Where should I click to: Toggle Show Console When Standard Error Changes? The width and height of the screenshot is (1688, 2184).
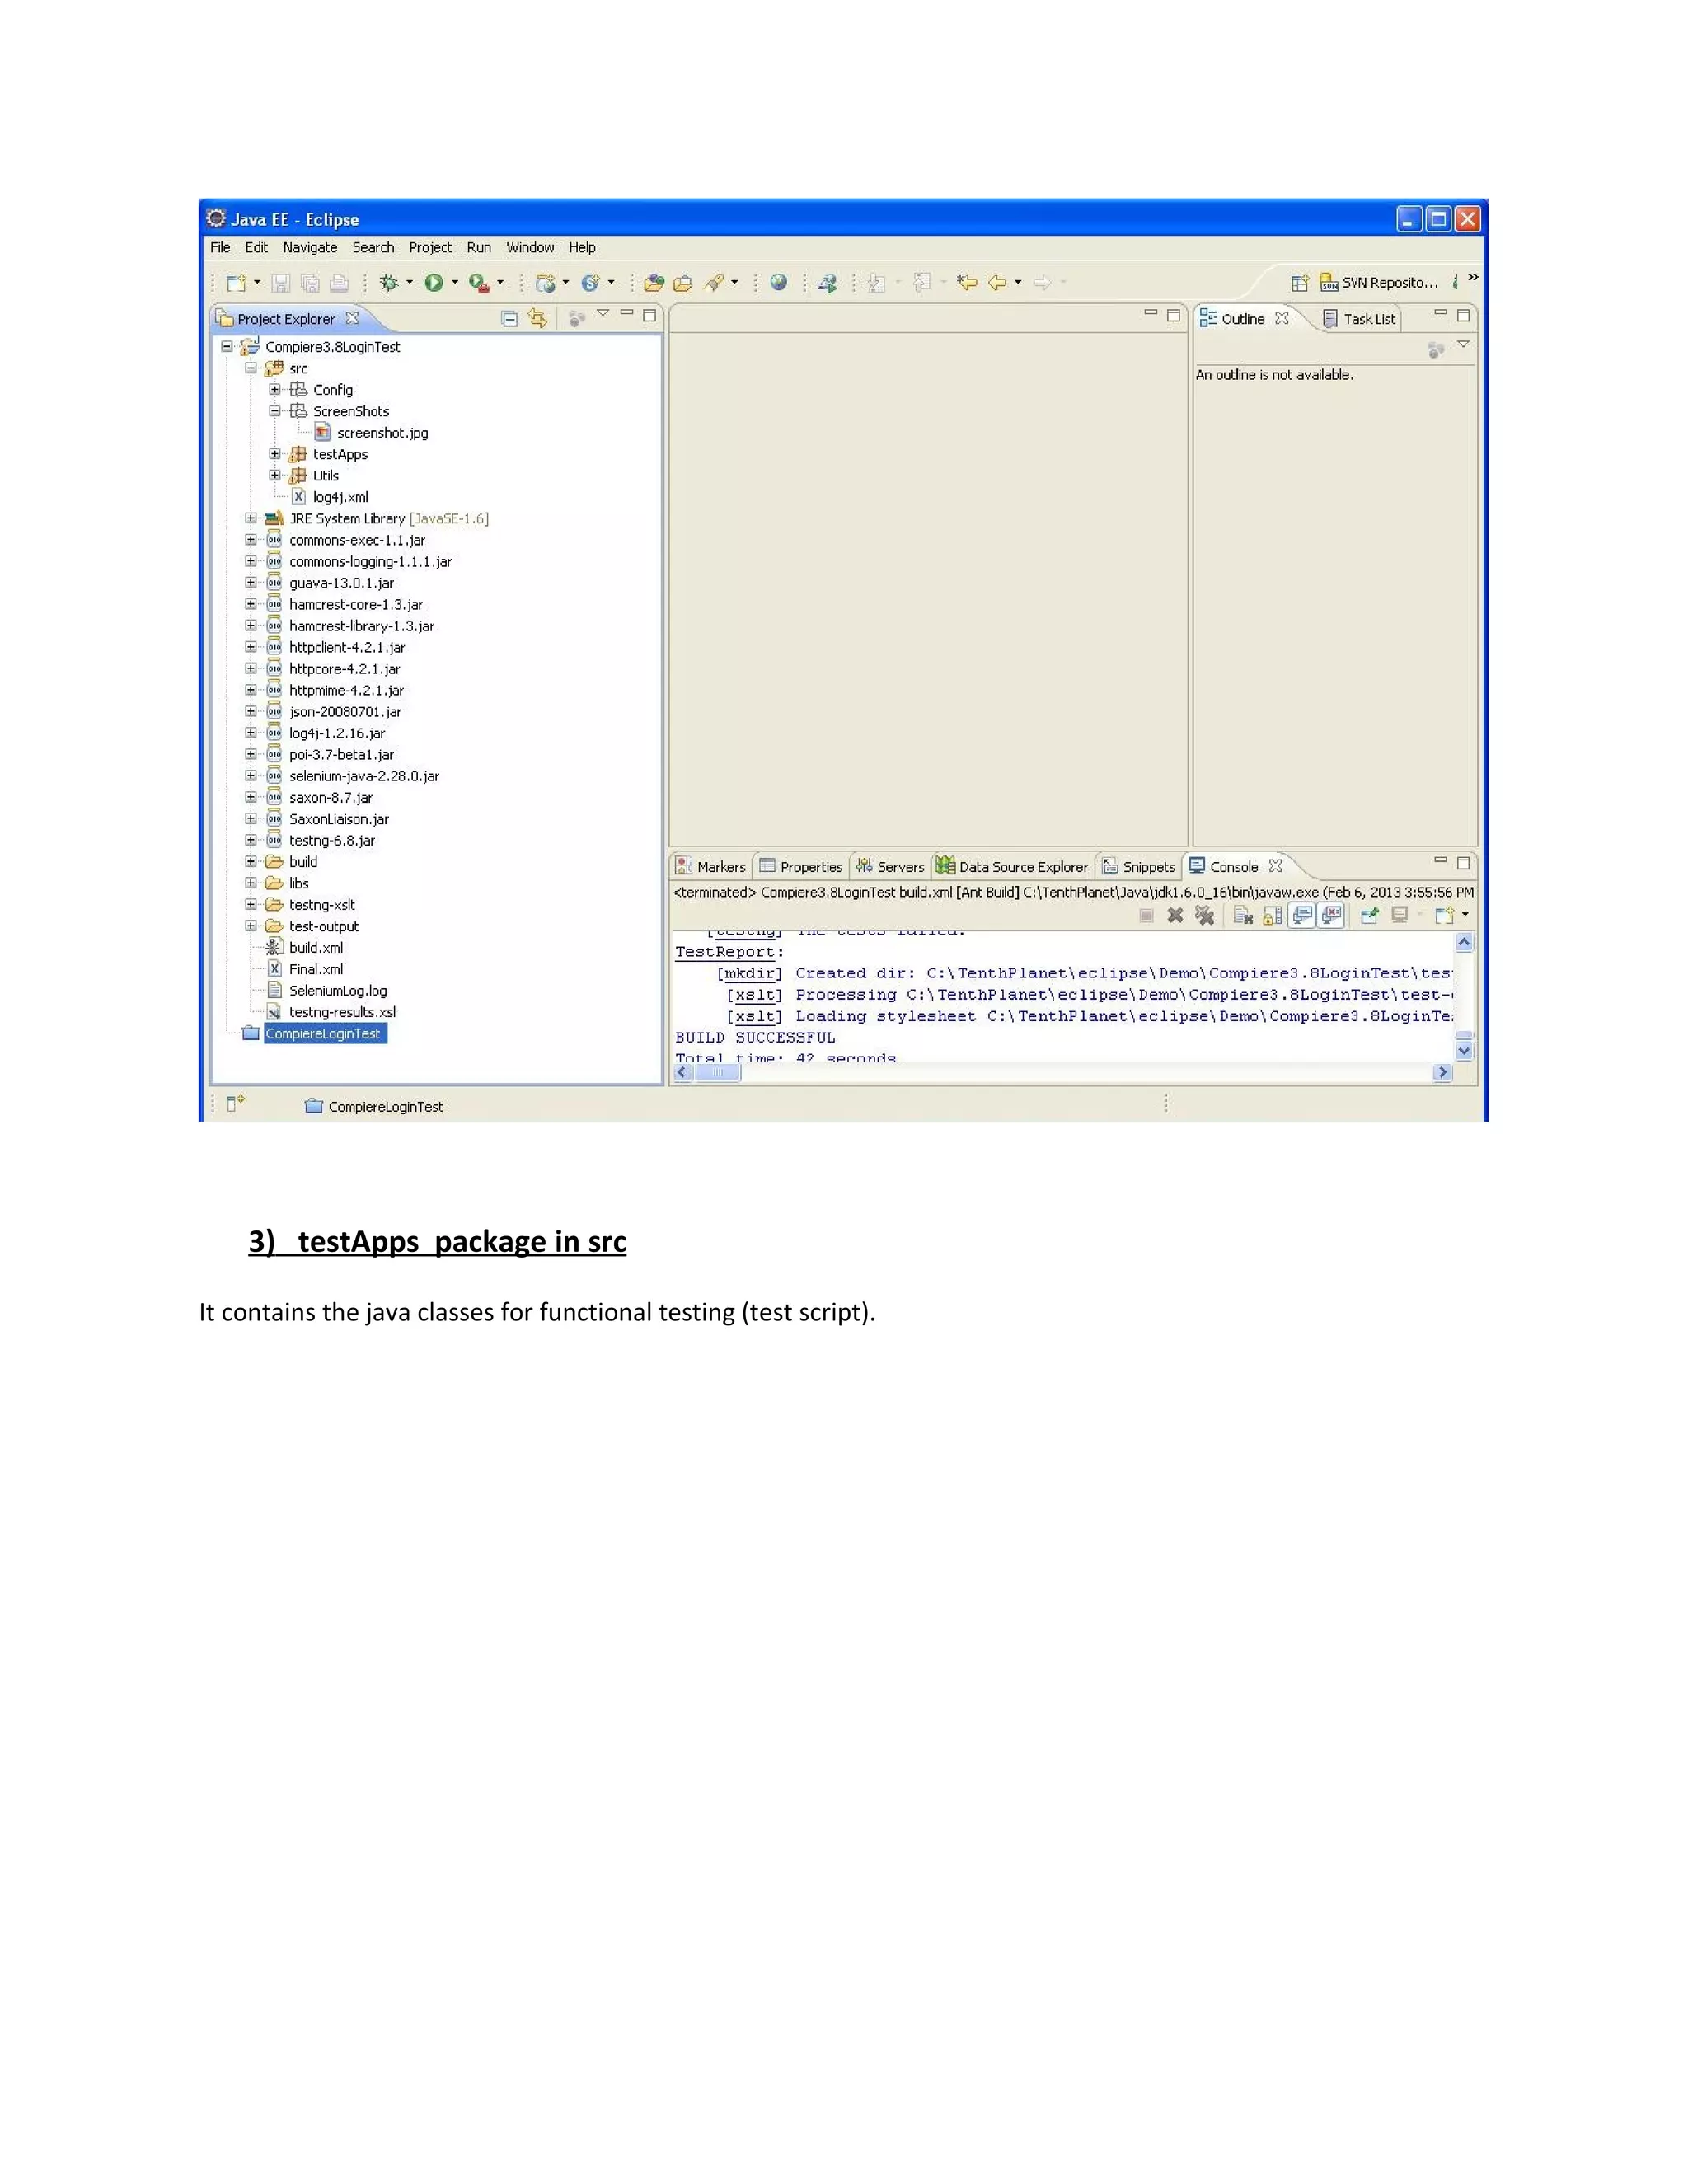click(x=1331, y=915)
